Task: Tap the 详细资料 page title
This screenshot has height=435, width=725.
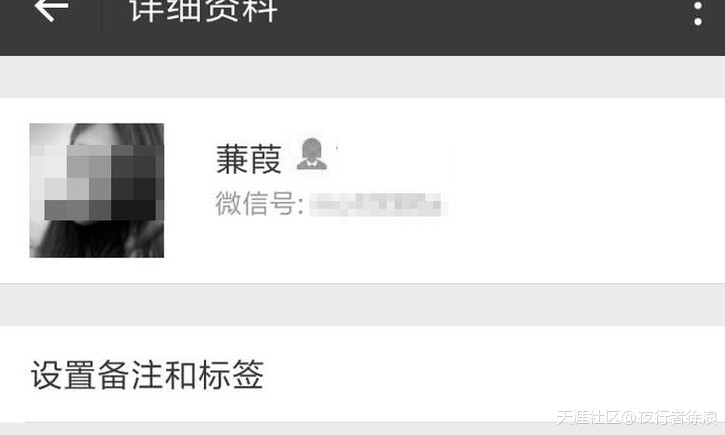Action: pyautogui.click(x=203, y=10)
